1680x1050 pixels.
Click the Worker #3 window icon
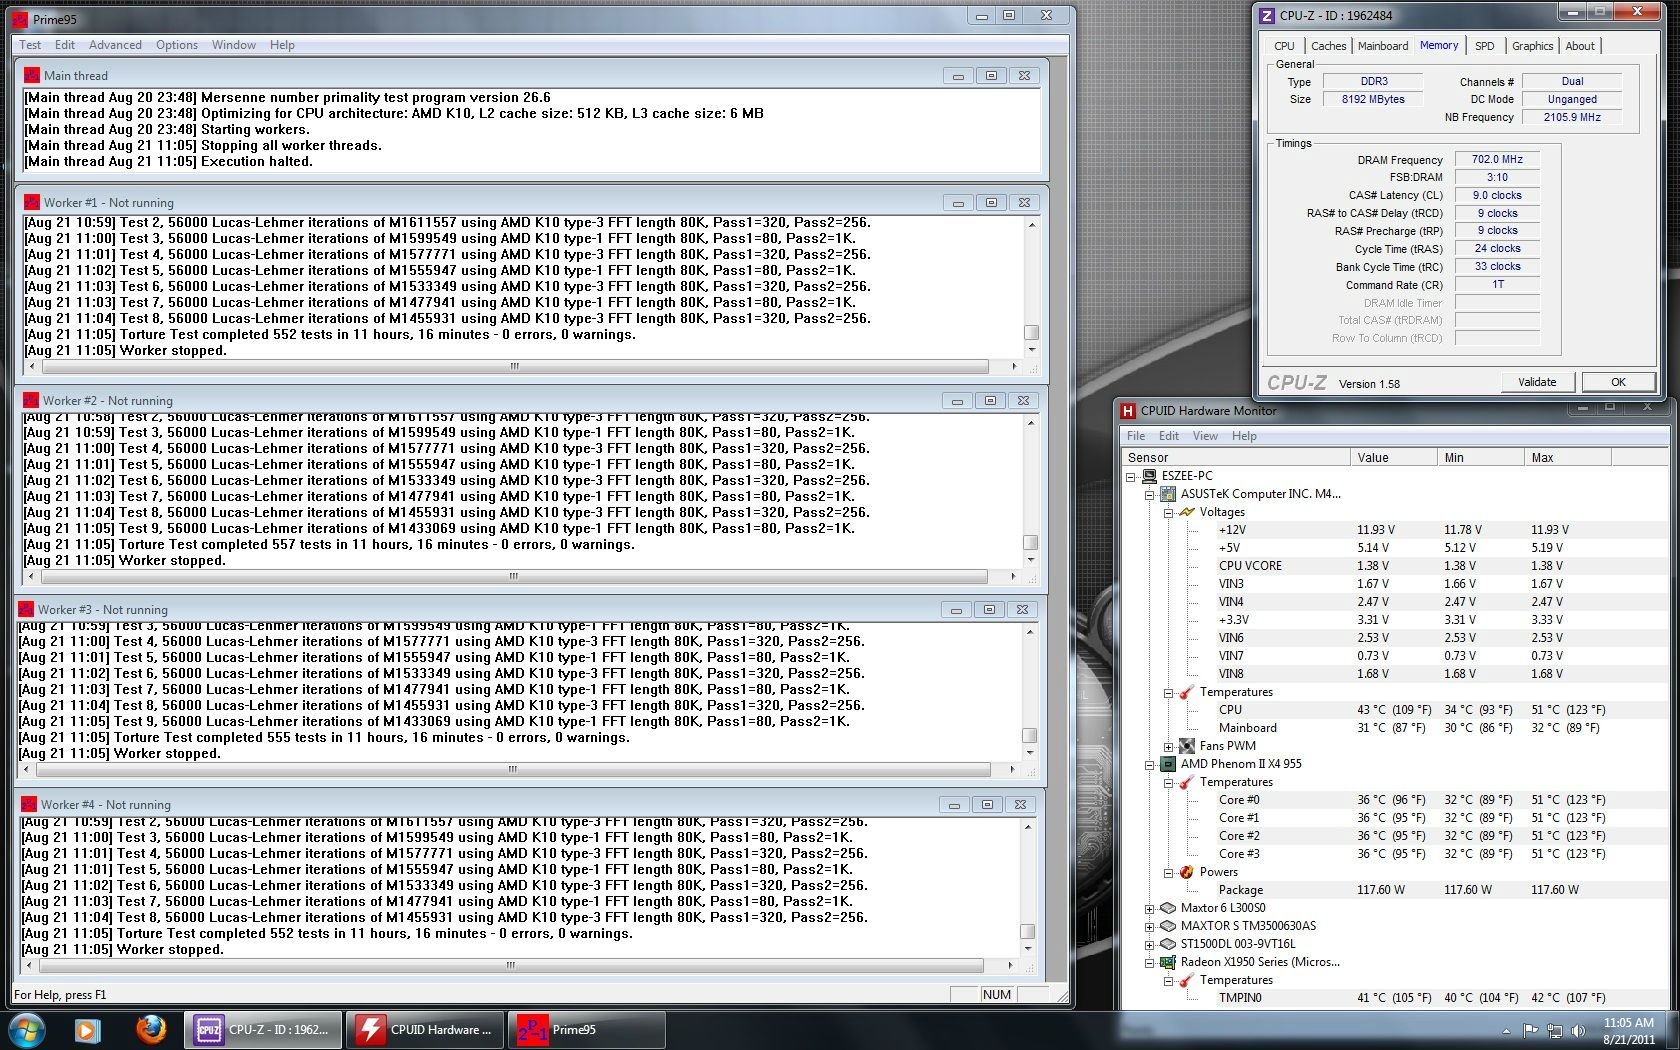(26, 609)
